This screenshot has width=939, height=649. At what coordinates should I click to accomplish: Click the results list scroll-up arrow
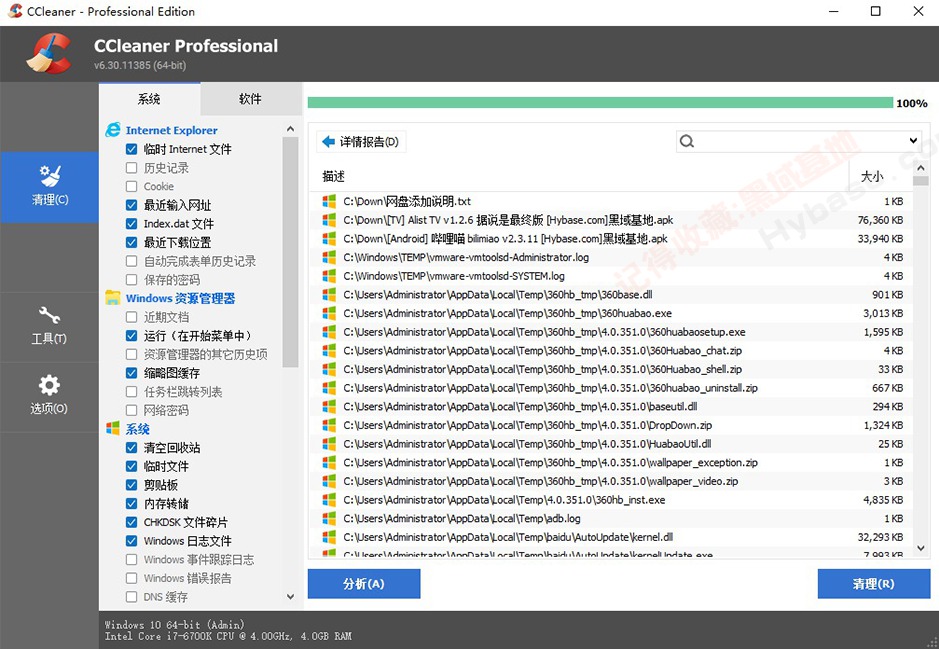pyautogui.click(x=921, y=167)
